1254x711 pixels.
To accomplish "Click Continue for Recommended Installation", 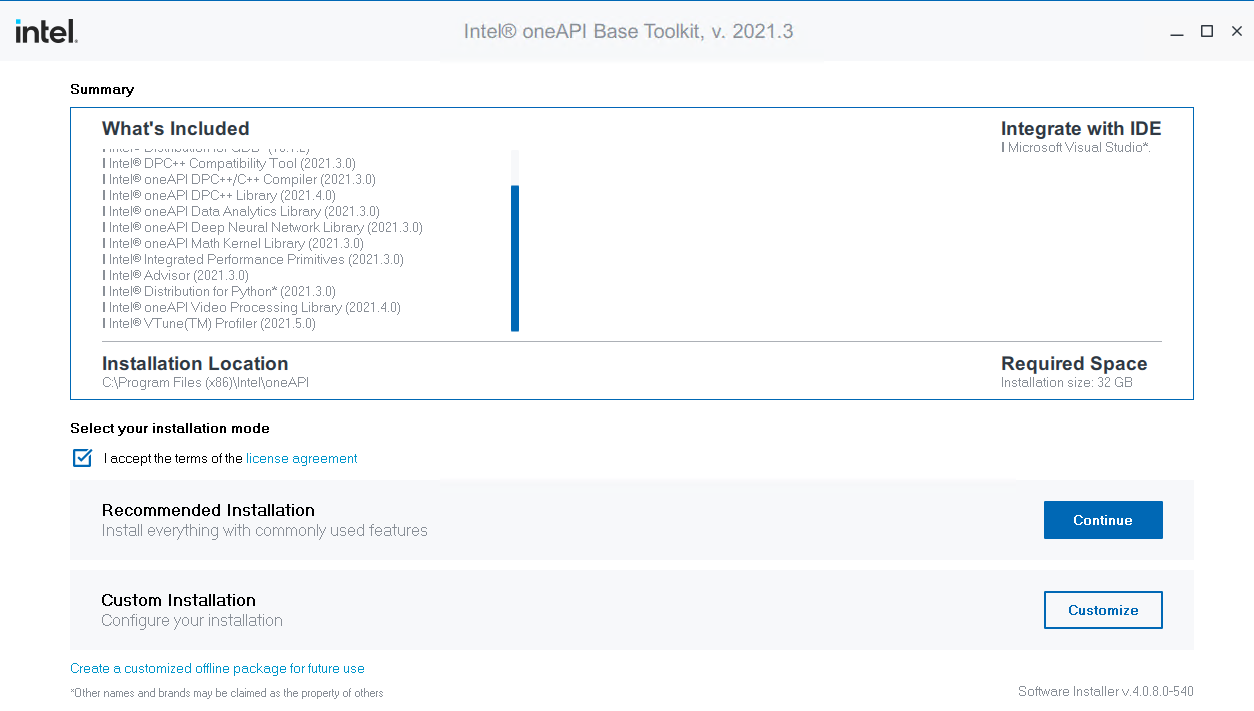I will [x=1103, y=520].
